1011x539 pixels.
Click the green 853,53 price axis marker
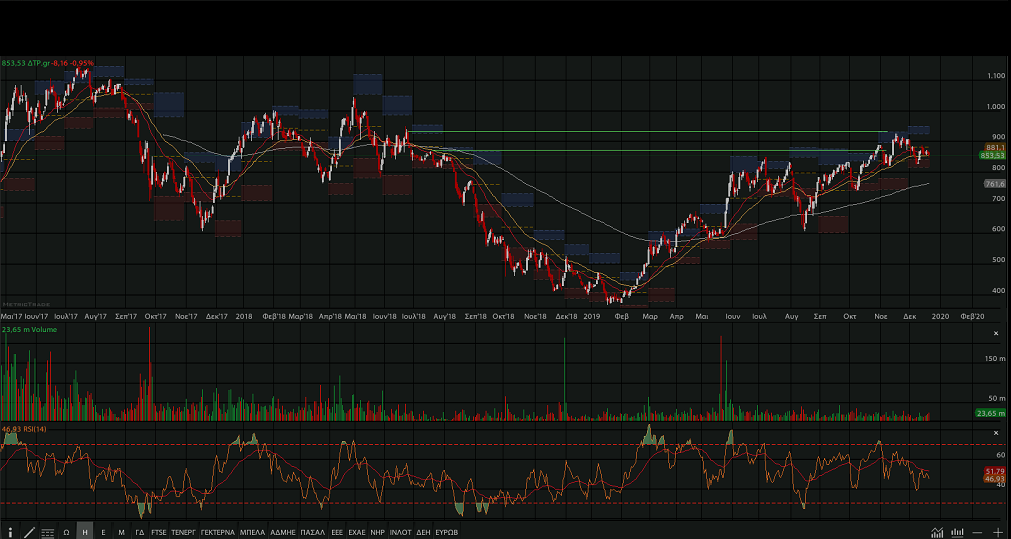[992, 156]
